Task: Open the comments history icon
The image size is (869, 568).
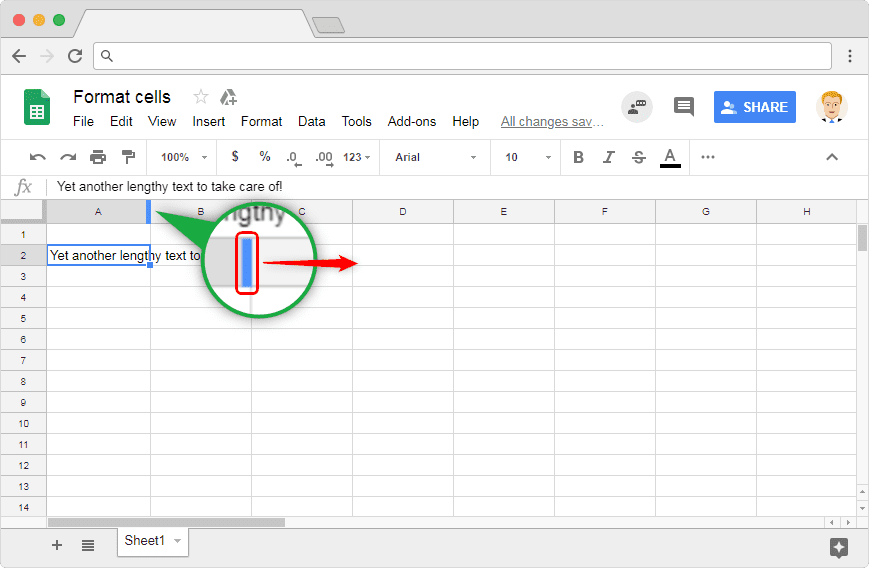Action: (684, 106)
